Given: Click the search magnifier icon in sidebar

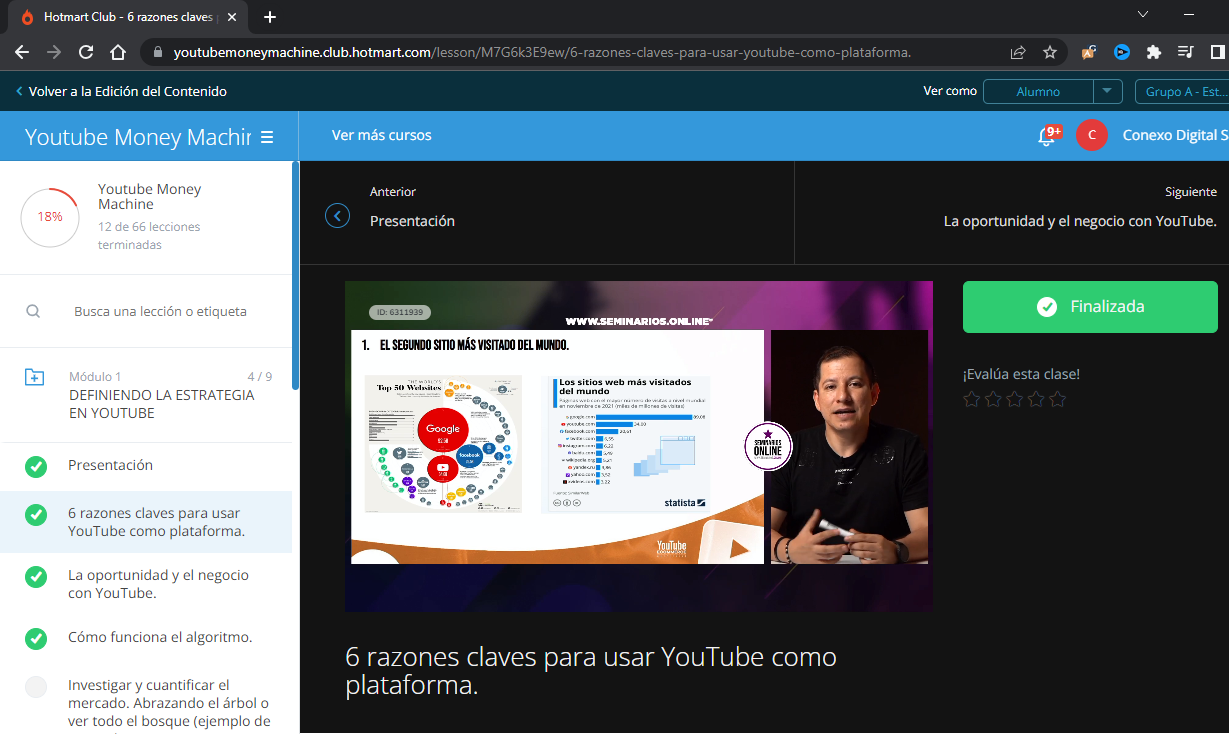Looking at the screenshot, I should (x=33, y=311).
